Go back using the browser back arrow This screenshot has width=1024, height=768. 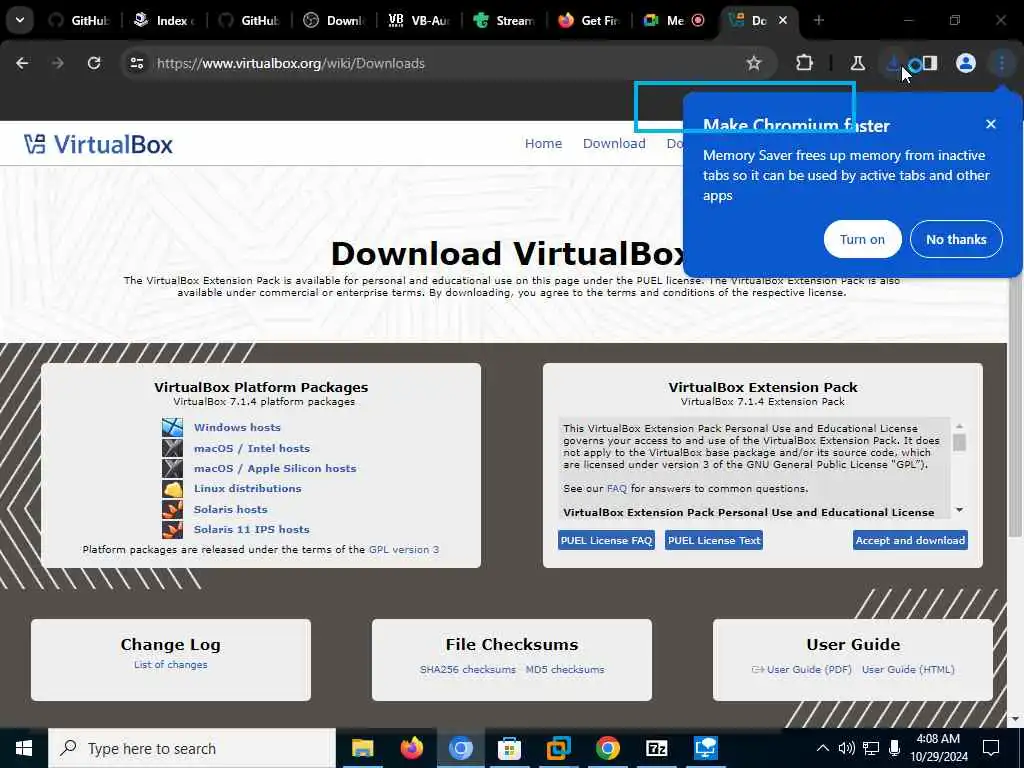[x=22, y=63]
